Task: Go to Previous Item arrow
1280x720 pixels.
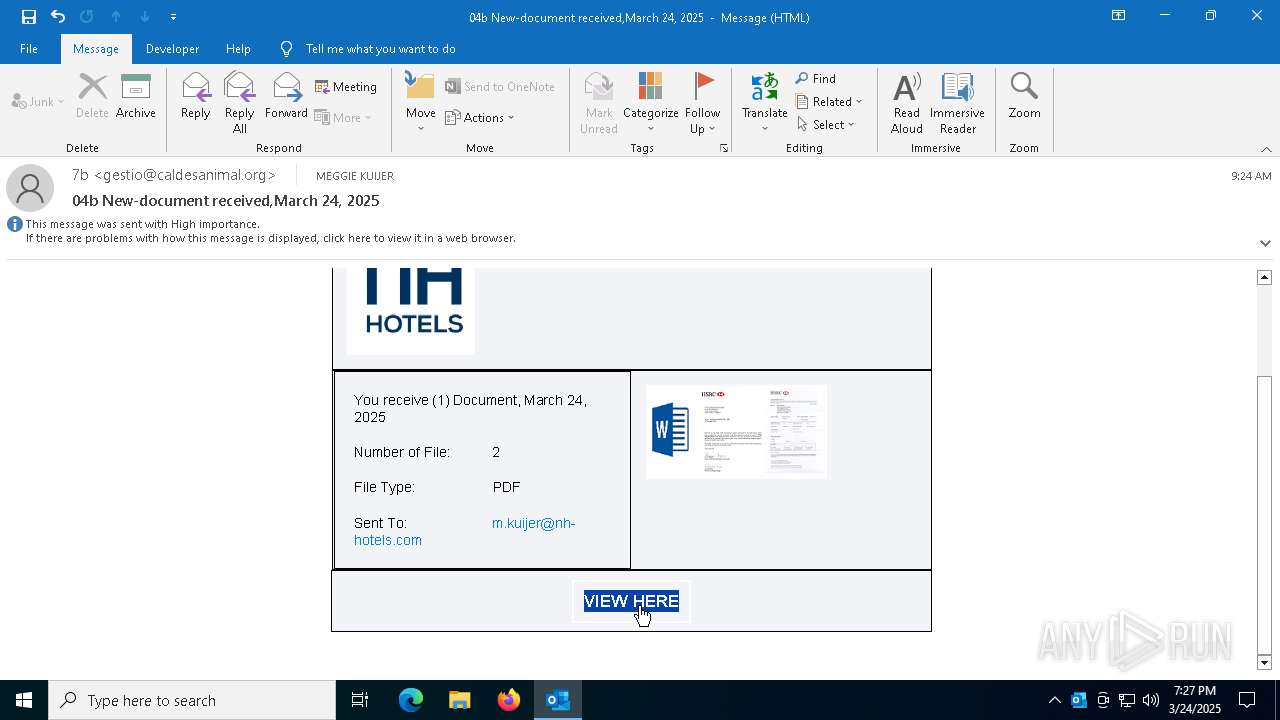Action: pos(116,17)
